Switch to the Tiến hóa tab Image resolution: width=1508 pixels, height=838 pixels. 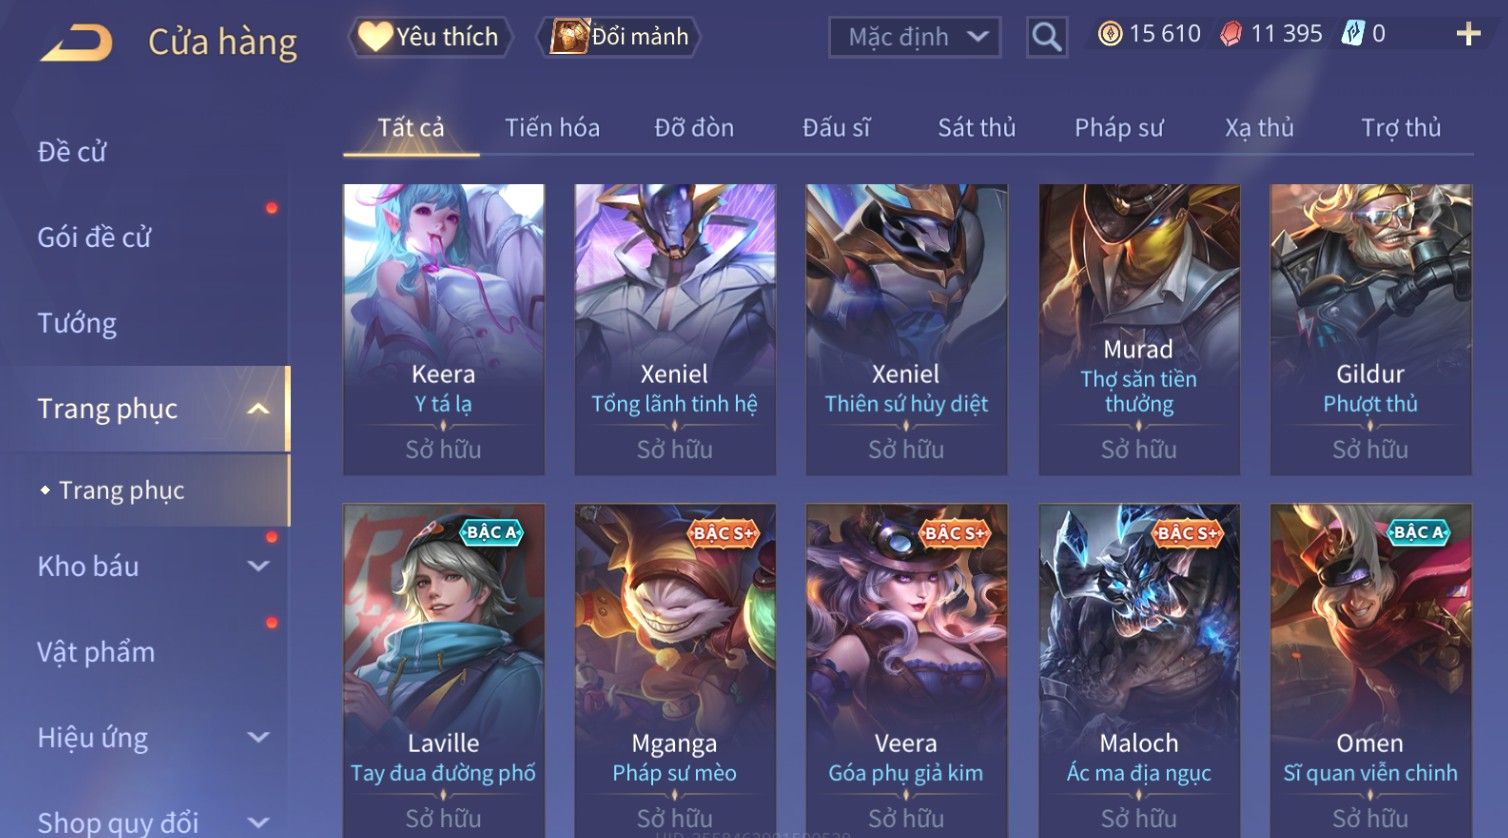552,128
